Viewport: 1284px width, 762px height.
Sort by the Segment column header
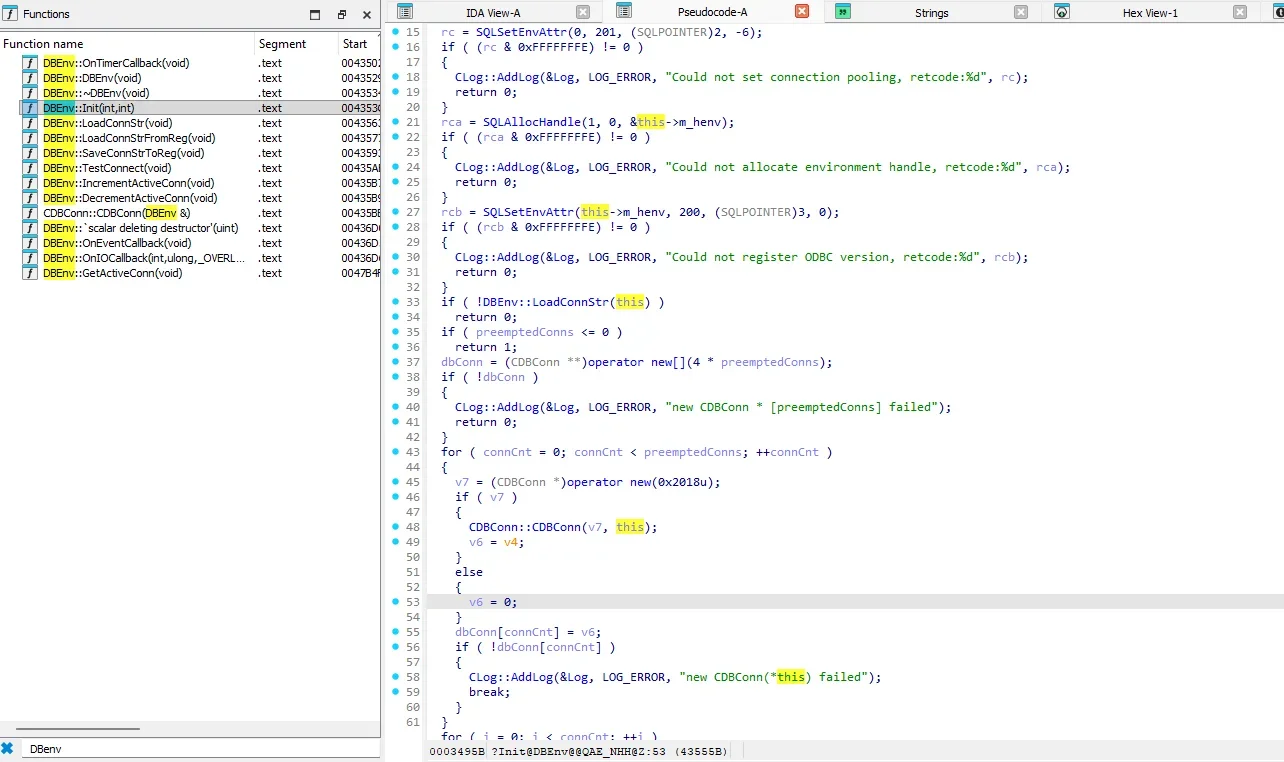coord(297,44)
